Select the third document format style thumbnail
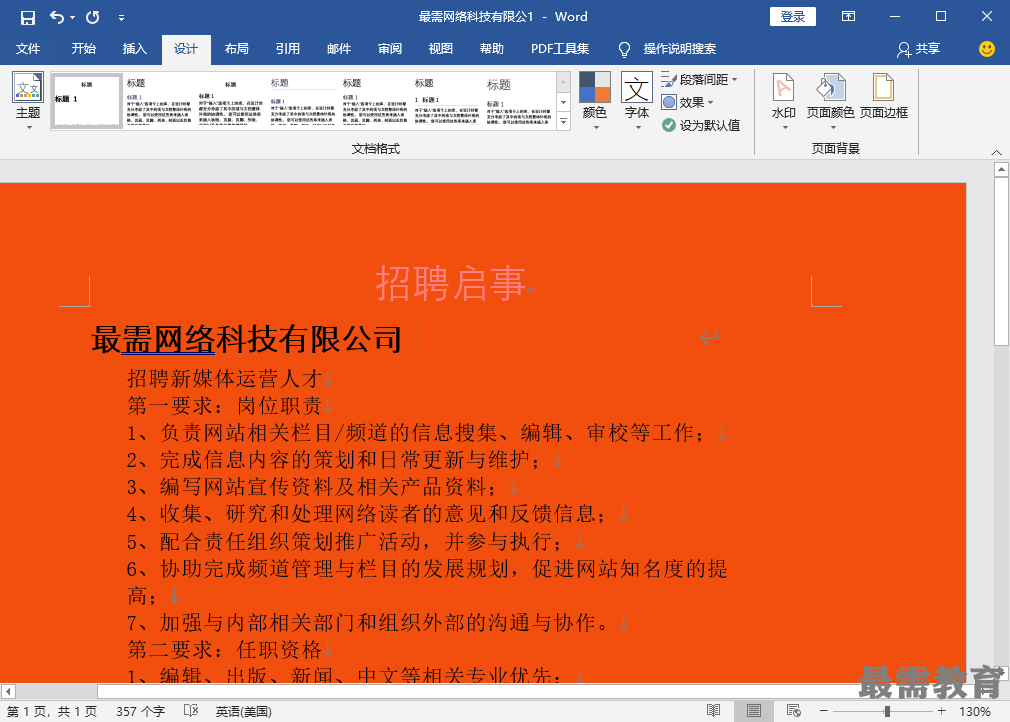This screenshot has height=722, width=1010. 231,101
